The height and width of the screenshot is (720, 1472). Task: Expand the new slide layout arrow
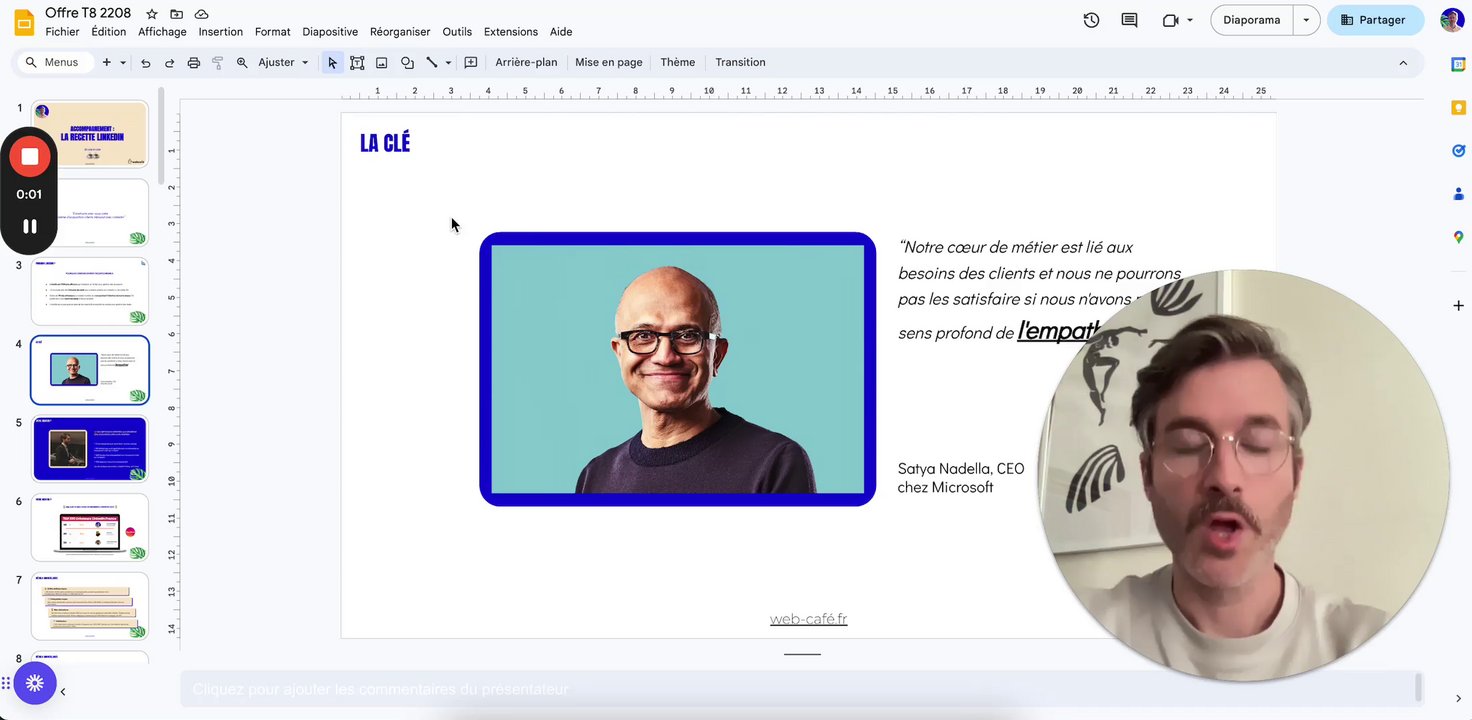coord(123,62)
